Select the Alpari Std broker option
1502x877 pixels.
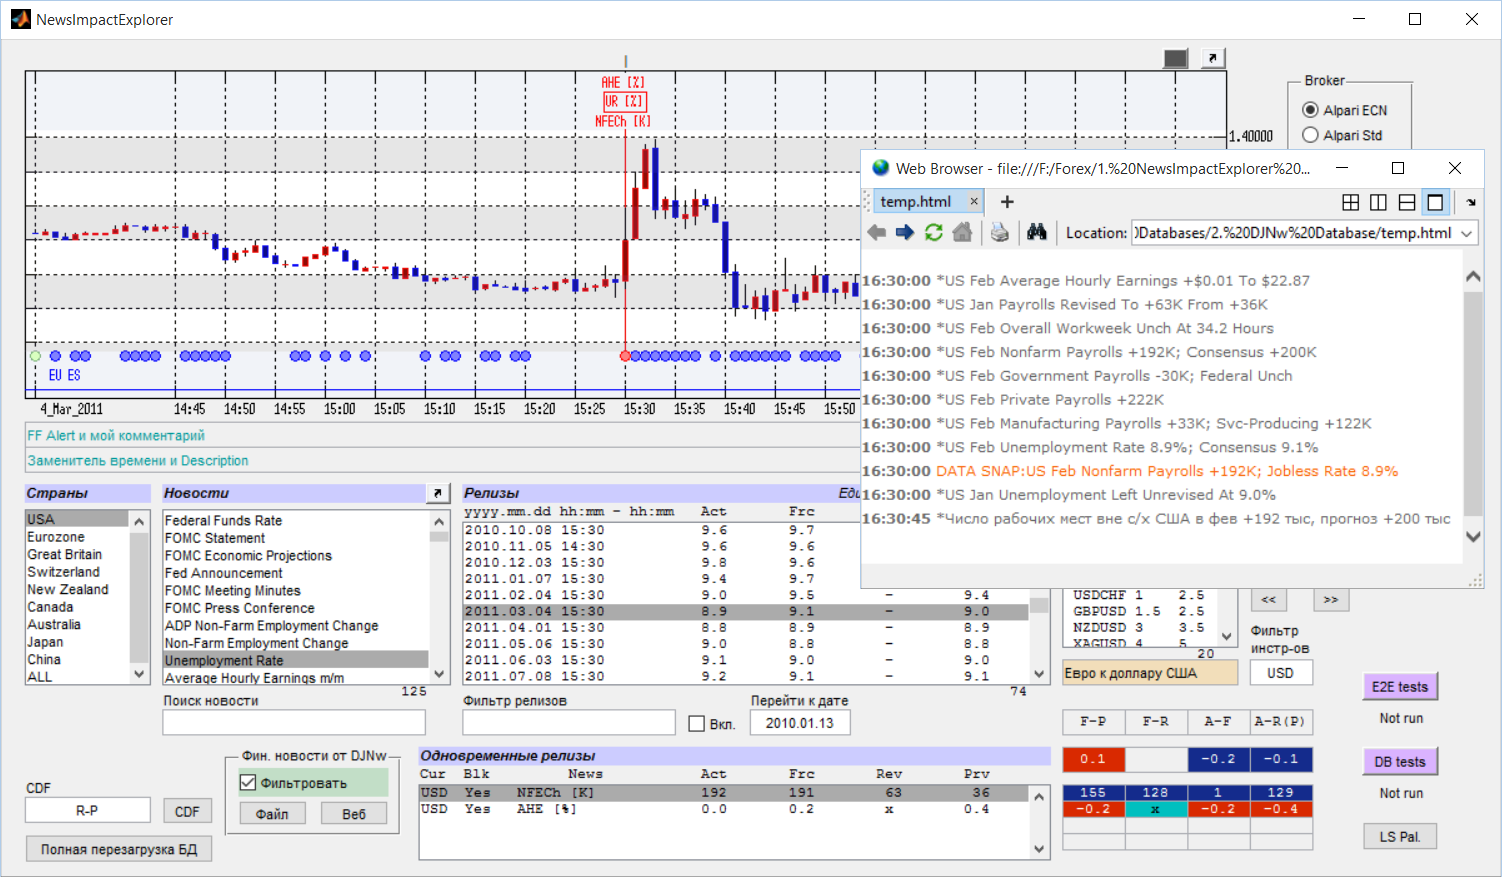pyautogui.click(x=1311, y=135)
